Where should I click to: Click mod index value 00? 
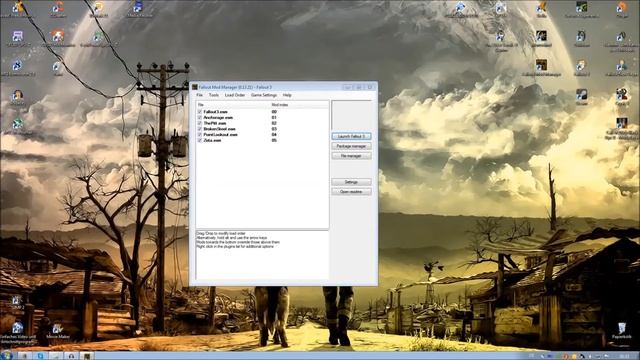[274, 111]
